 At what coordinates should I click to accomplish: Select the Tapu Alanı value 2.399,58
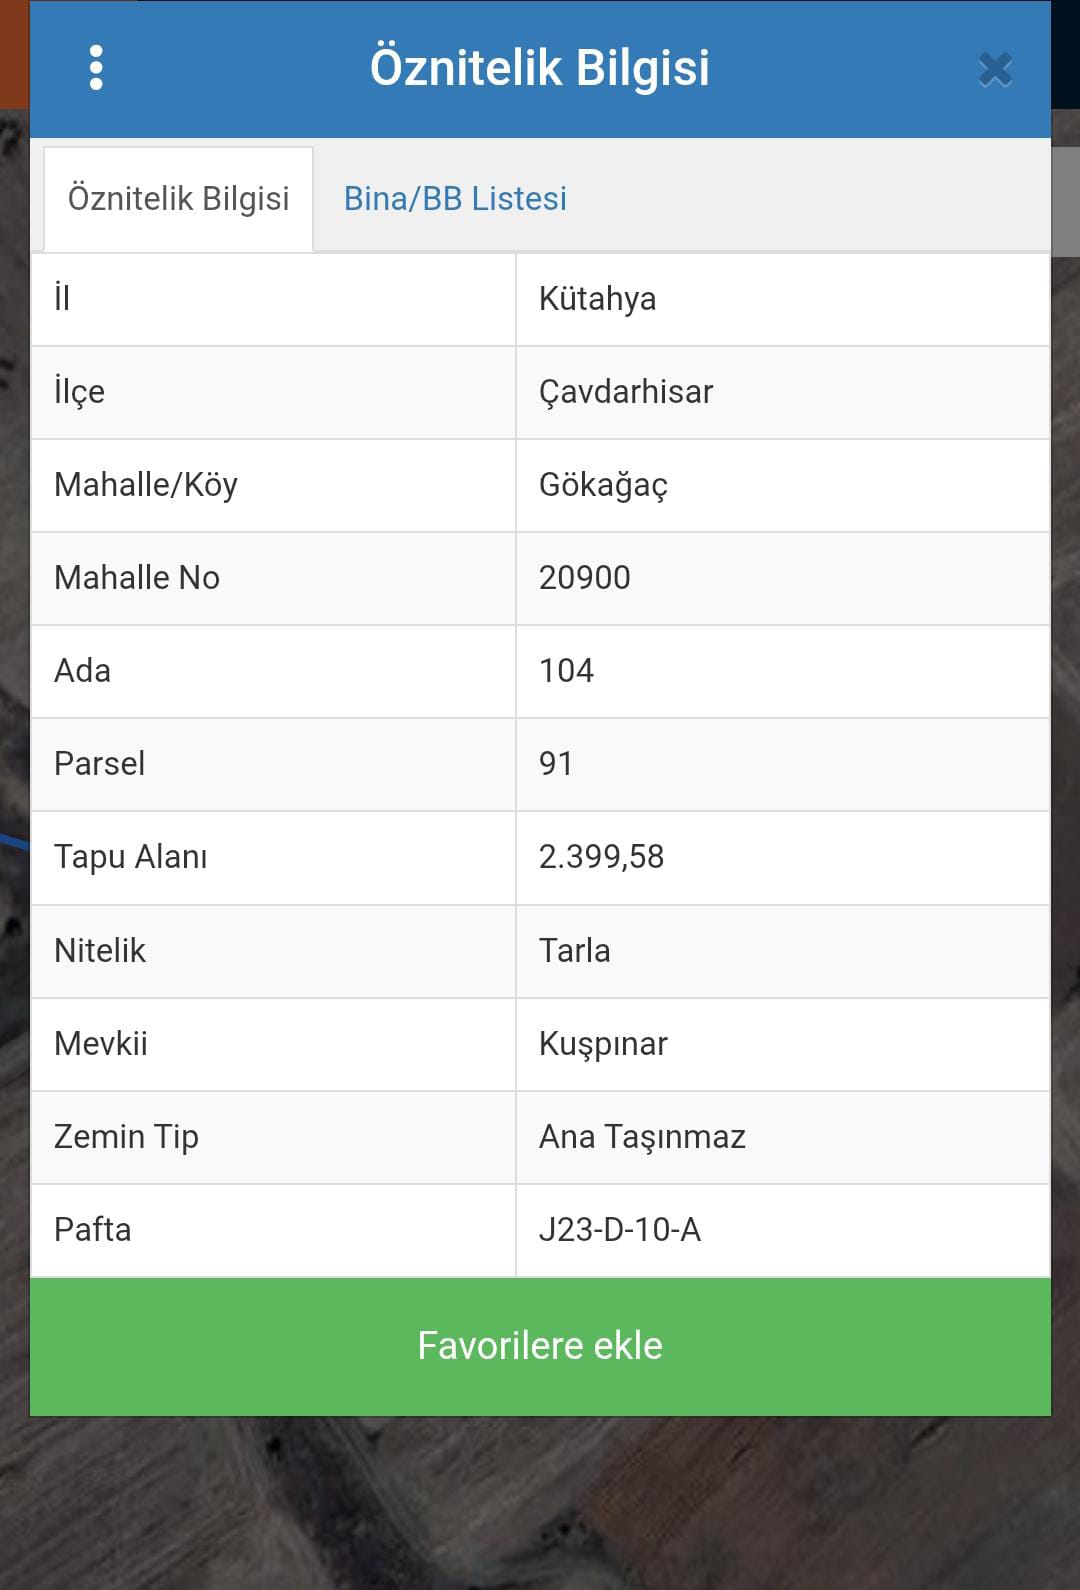(601, 857)
